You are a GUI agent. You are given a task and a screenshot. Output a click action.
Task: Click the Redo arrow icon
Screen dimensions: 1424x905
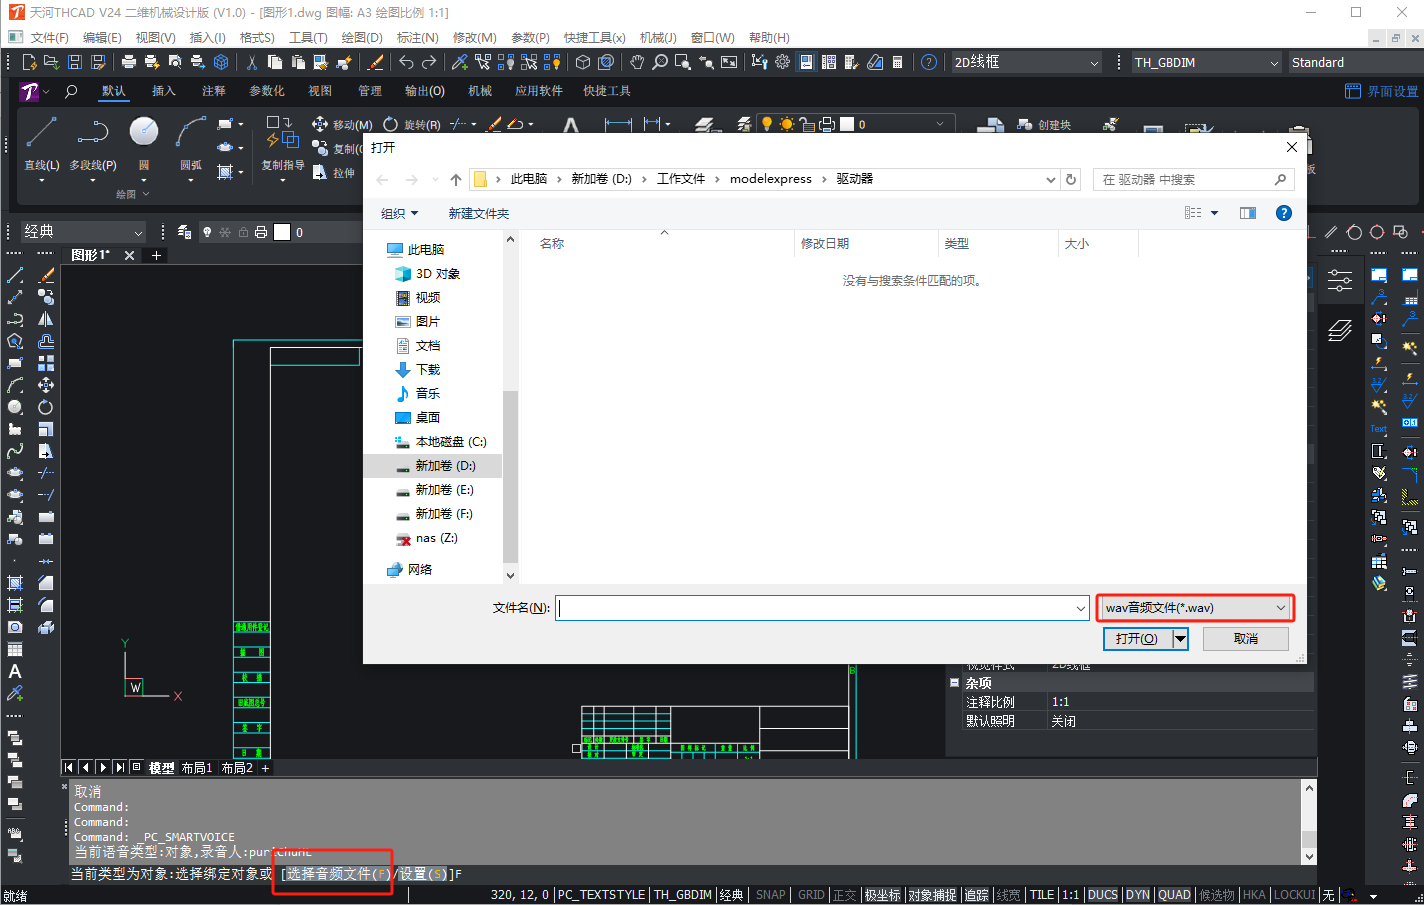pyautogui.click(x=429, y=62)
